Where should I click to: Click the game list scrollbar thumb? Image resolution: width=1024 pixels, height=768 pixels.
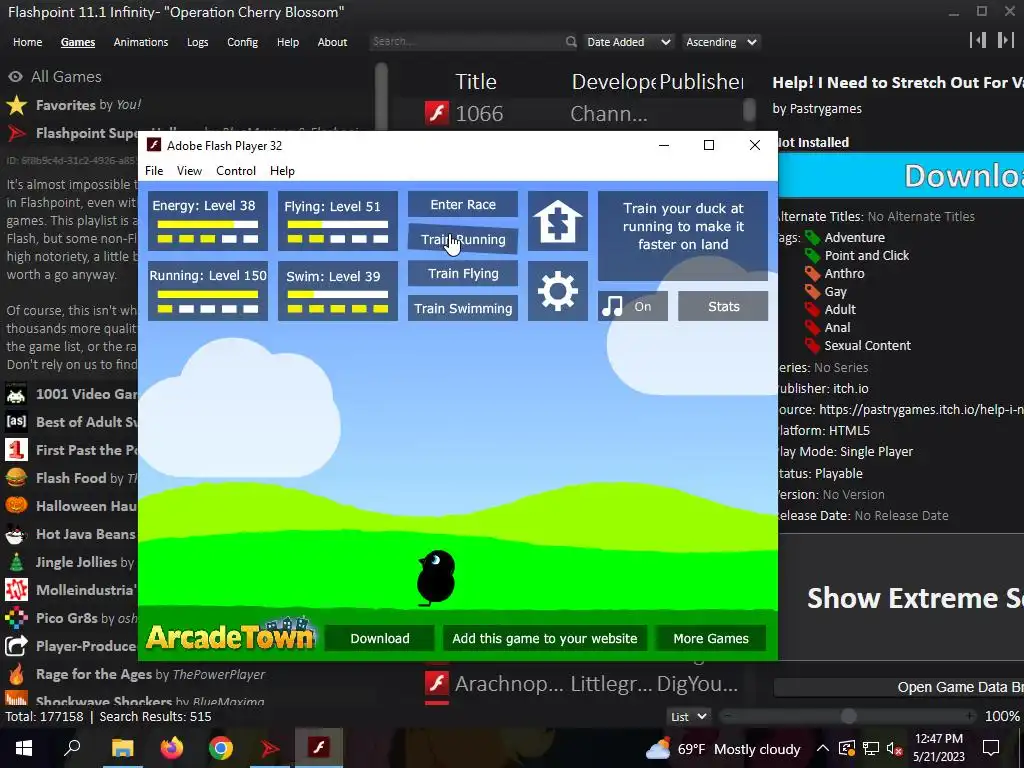[x=750, y=110]
